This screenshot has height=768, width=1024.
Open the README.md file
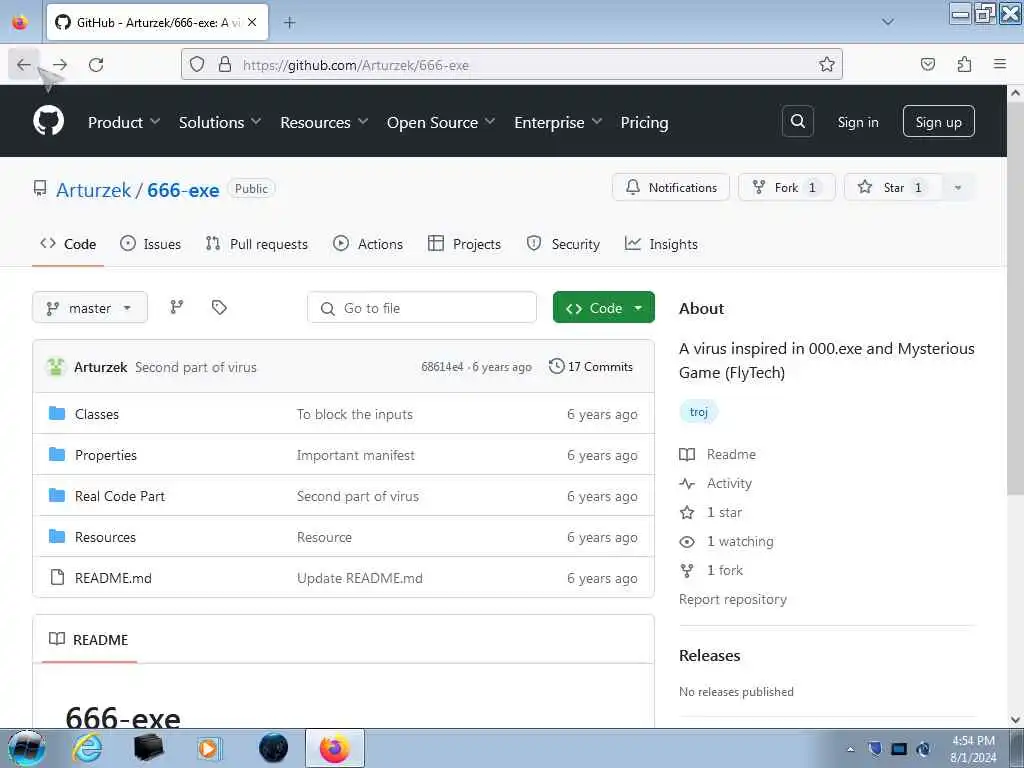click(113, 579)
